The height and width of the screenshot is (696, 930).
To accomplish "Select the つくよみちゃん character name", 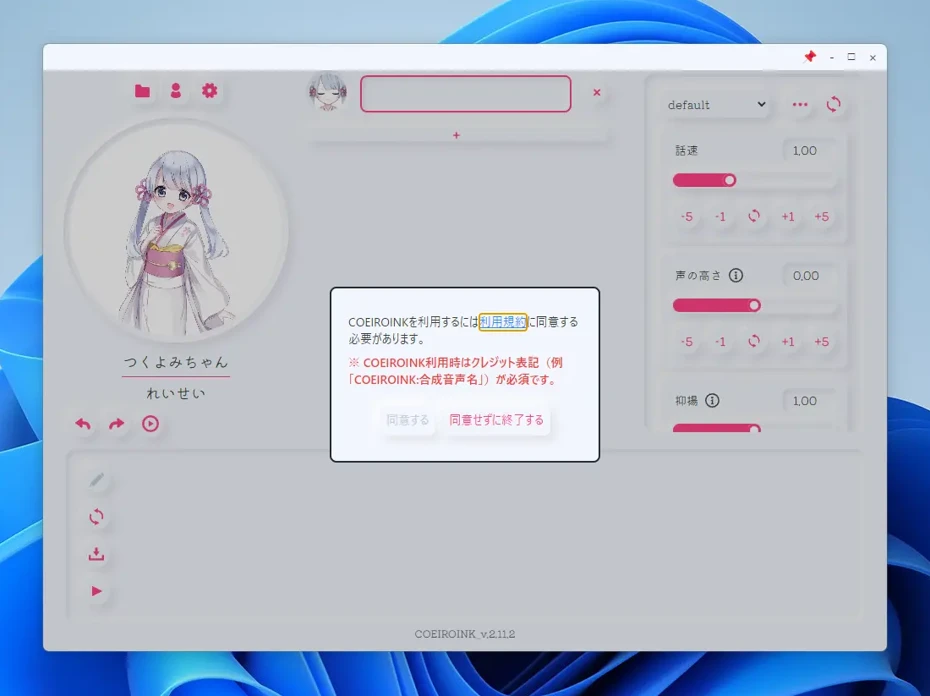I will click(x=176, y=362).
